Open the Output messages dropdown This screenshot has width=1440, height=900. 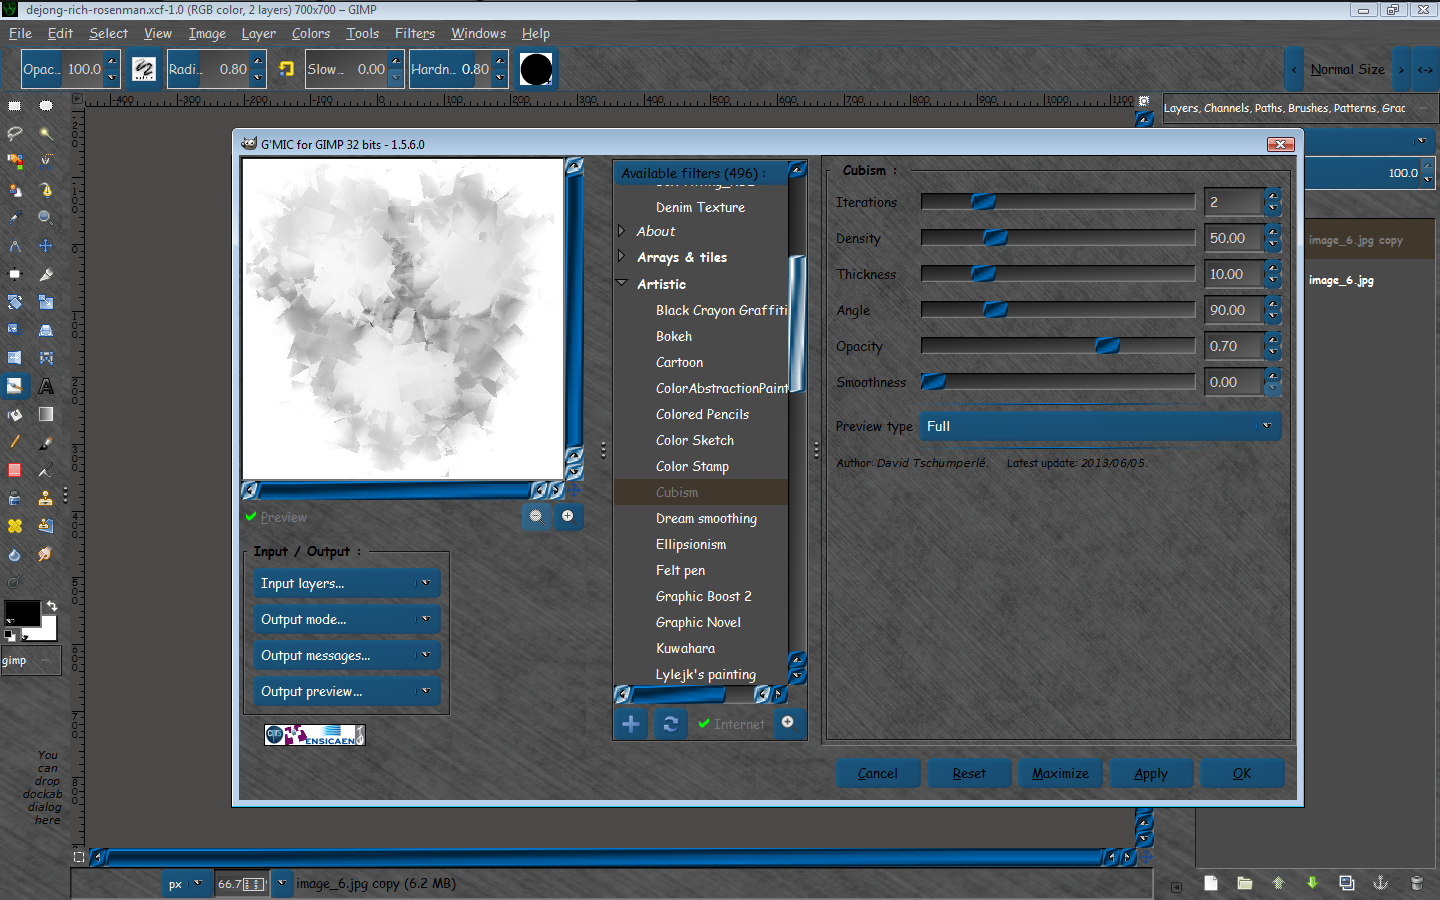click(x=346, y=655)
